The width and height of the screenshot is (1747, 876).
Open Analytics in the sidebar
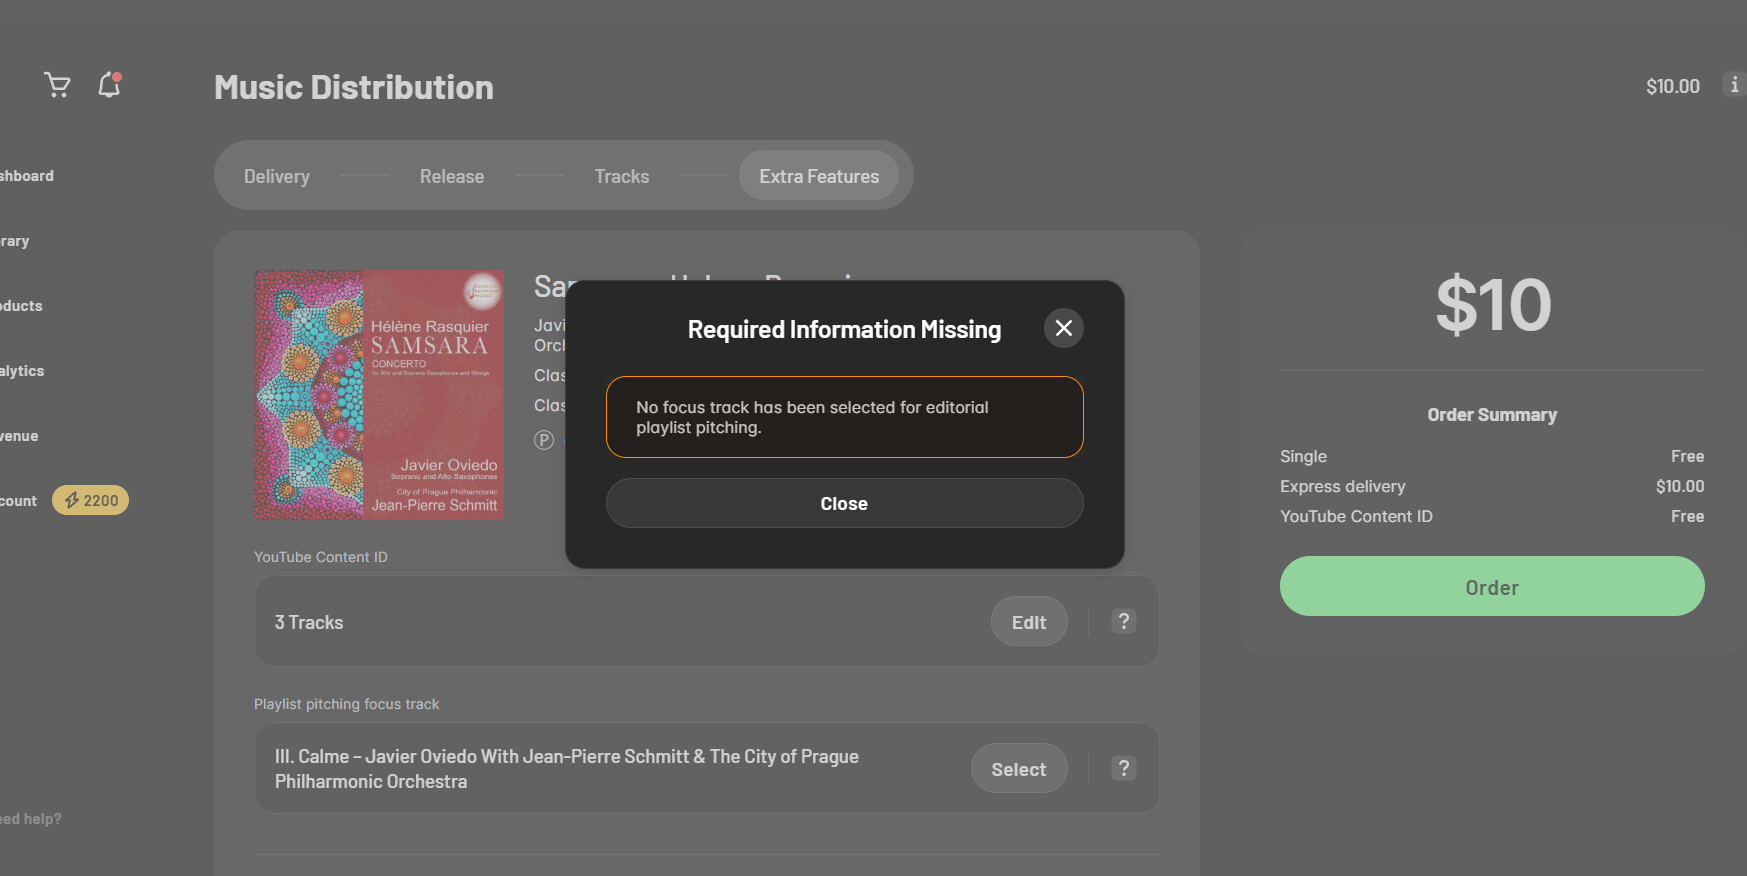pyautogui.click(x=22, y=371)
